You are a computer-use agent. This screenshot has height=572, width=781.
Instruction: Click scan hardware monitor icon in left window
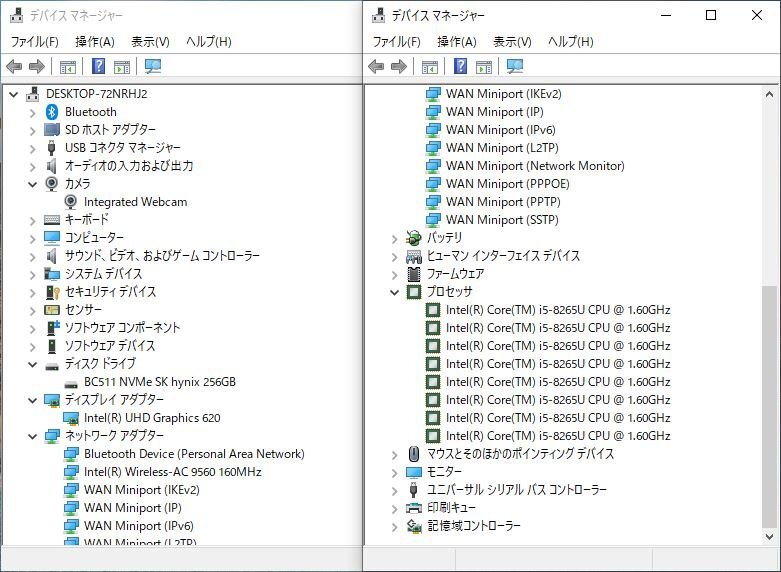tap(153, 66)
